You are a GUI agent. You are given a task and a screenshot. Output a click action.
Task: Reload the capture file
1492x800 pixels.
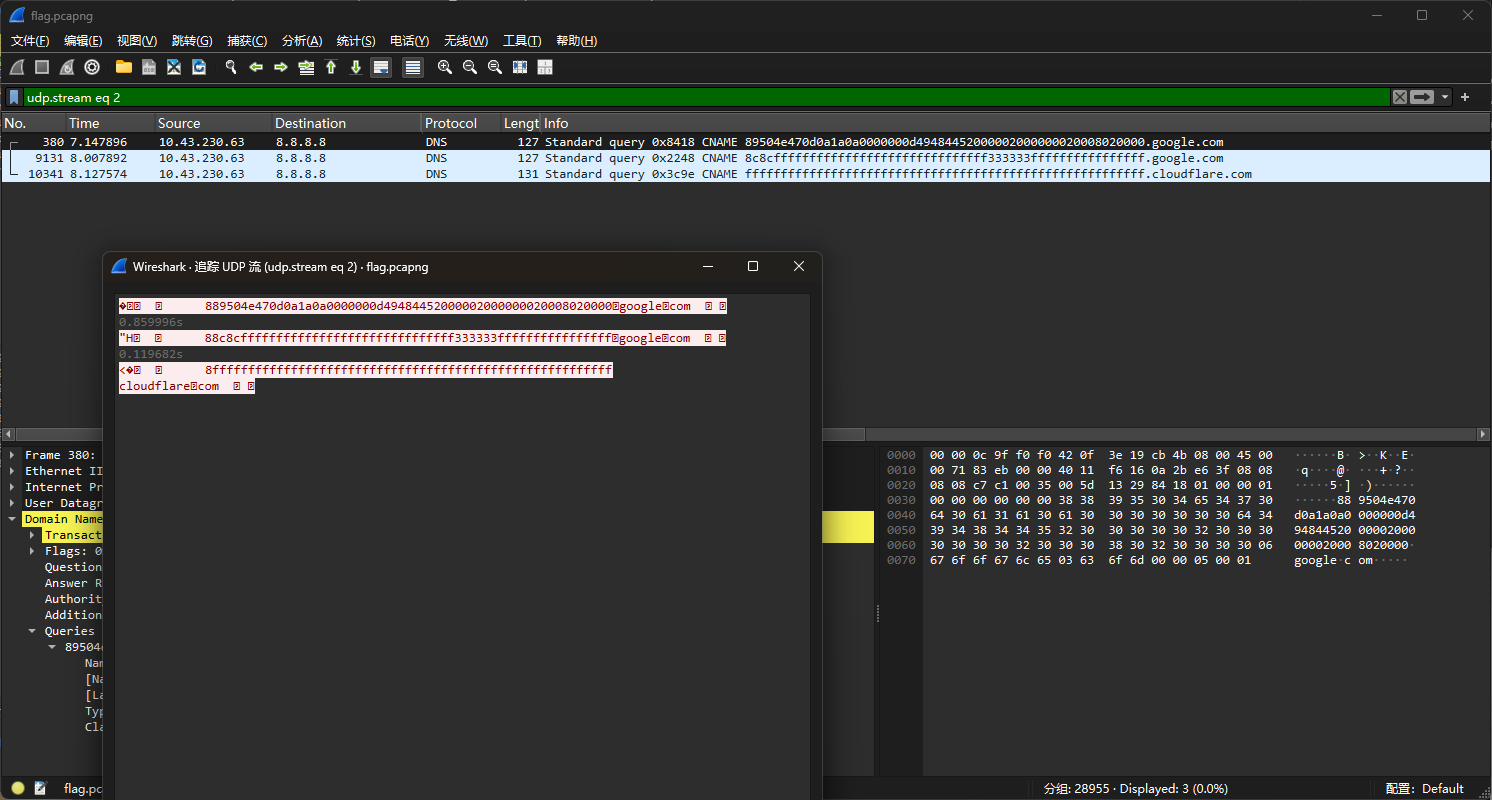click(199, 67)
